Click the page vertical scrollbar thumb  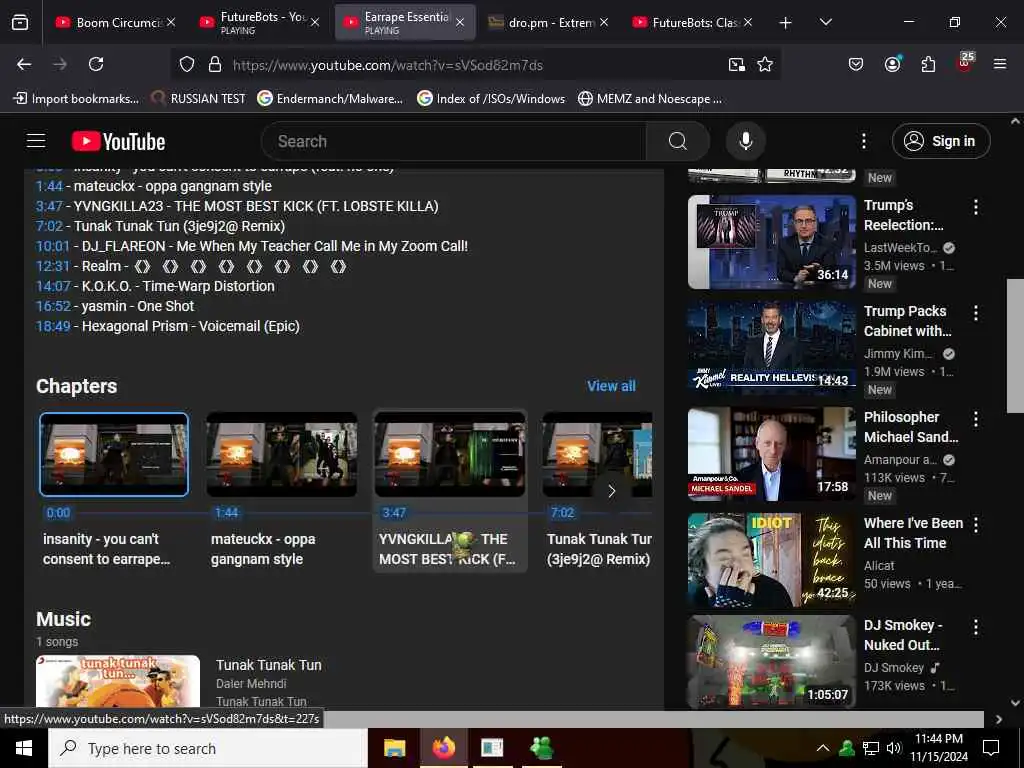click(x=1015, y=346)
